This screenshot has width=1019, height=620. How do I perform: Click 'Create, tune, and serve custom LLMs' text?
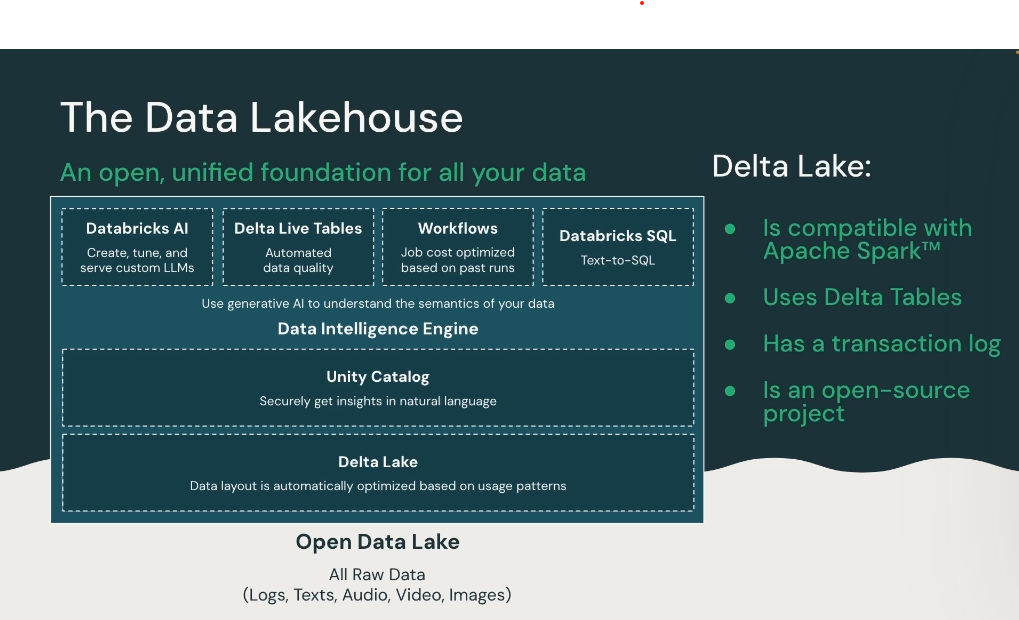(137, 260)
